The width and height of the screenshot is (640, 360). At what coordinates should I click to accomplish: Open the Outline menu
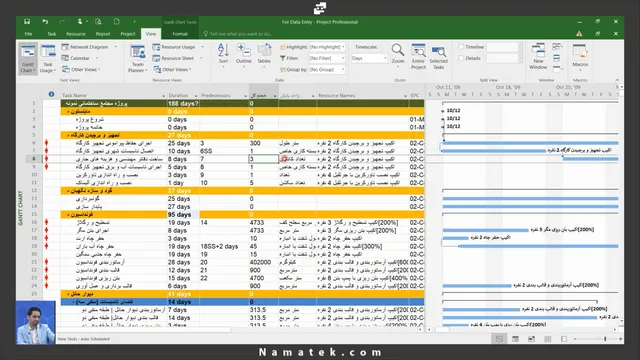(x=243, y=56)
